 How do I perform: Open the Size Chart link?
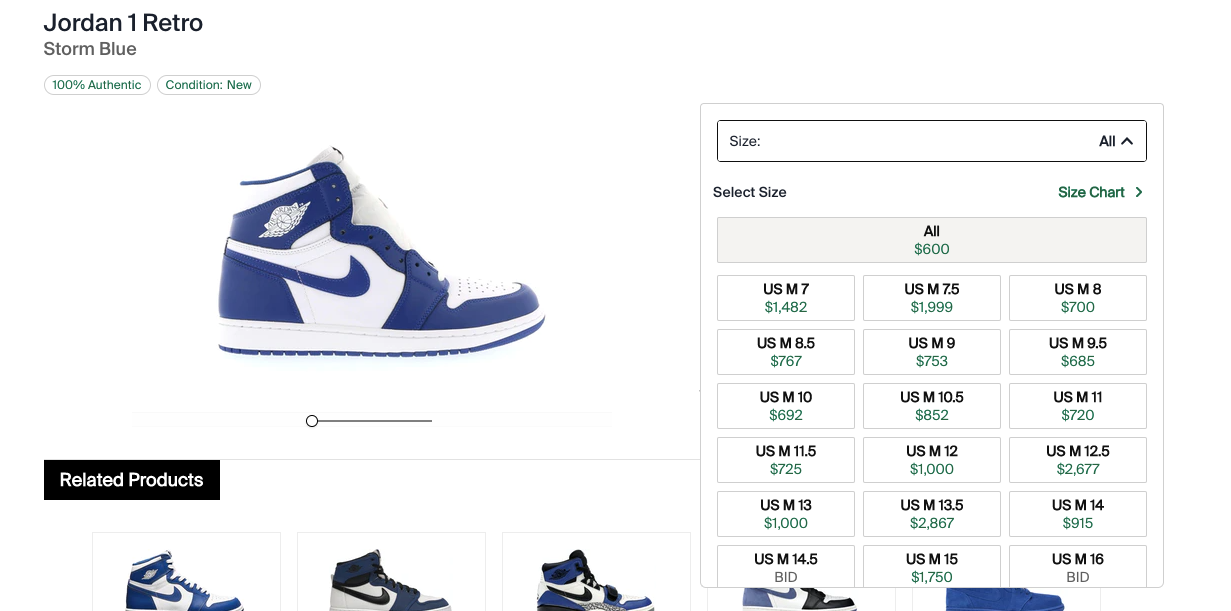[1091, 192]
